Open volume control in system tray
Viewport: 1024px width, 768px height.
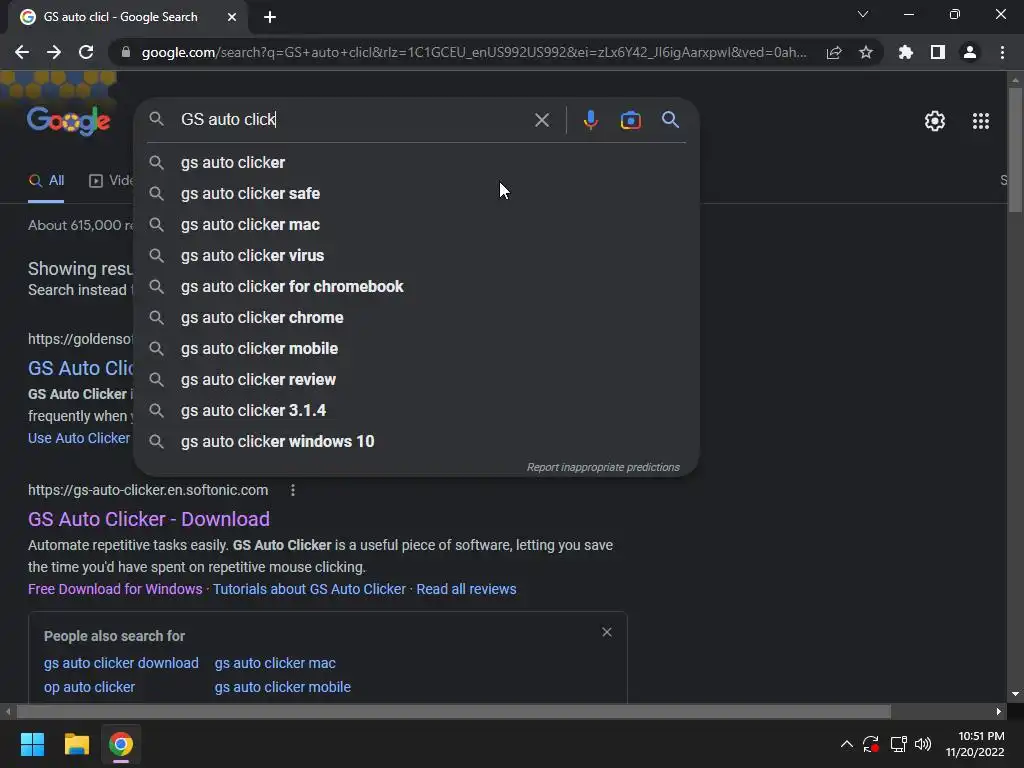pos(923,744)
